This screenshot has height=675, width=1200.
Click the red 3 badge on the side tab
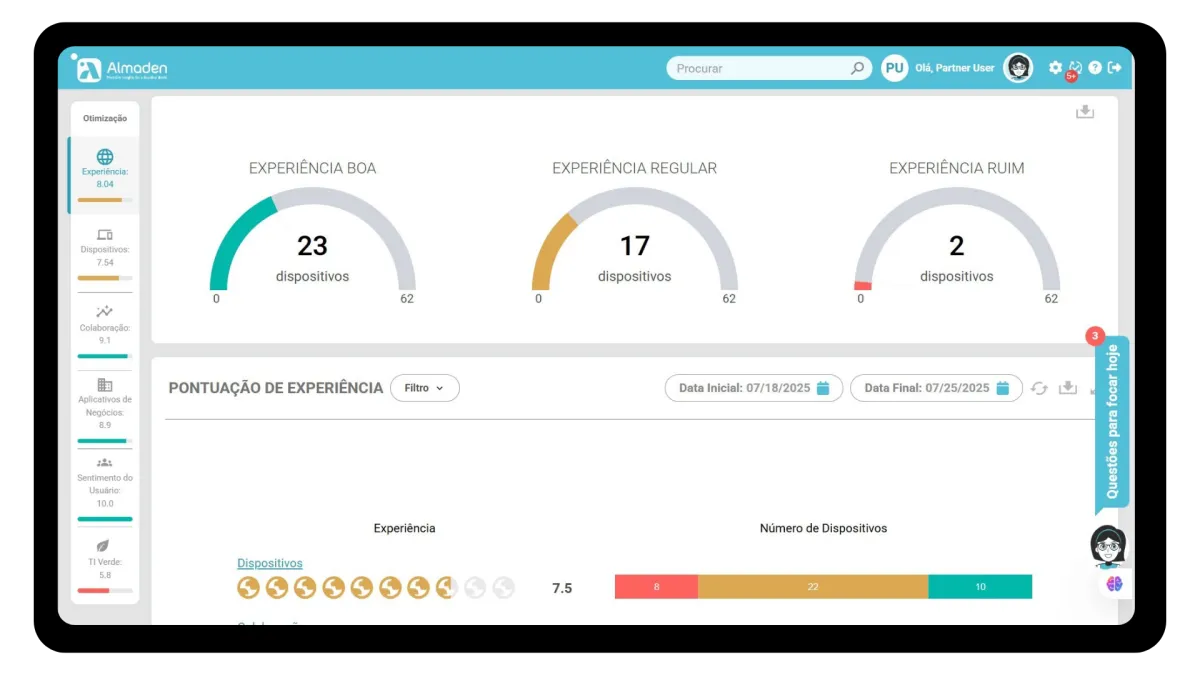pyautogui.click(x=1095, y=337)
